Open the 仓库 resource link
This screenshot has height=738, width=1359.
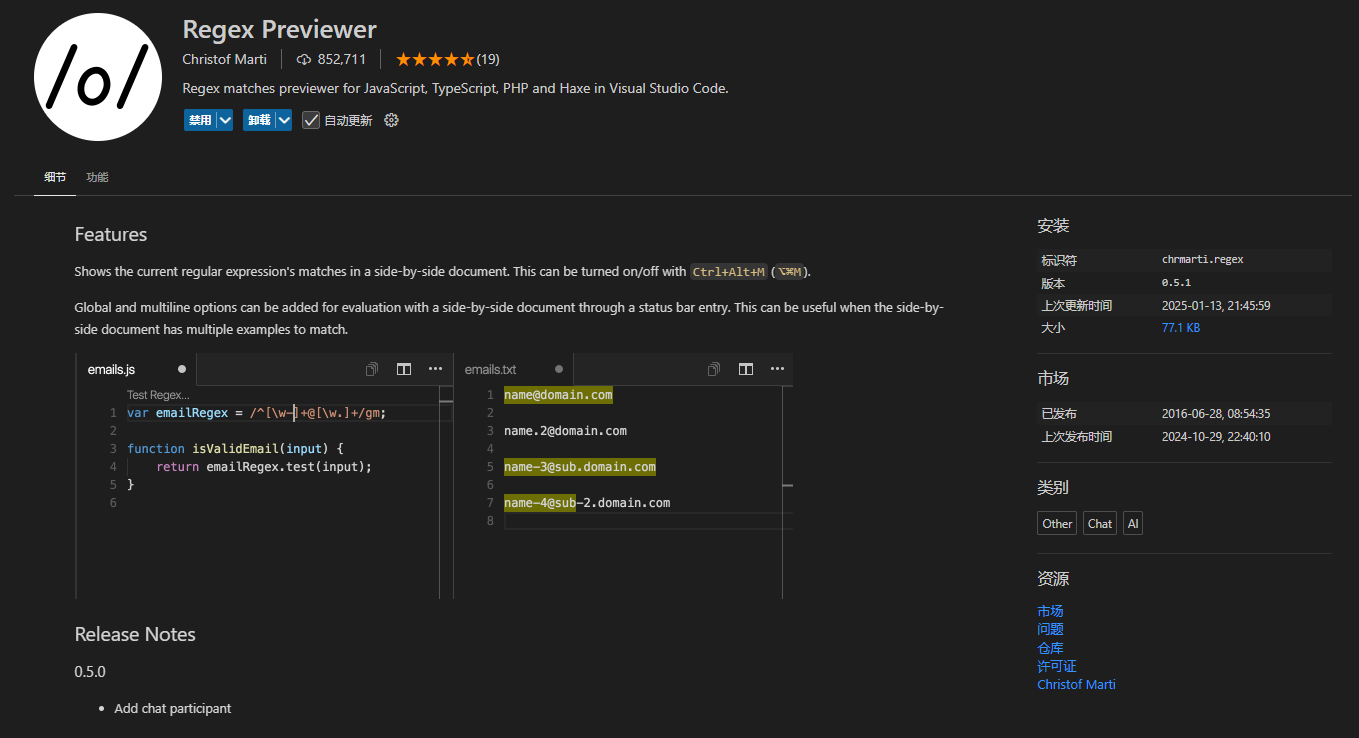(1050, 648)
